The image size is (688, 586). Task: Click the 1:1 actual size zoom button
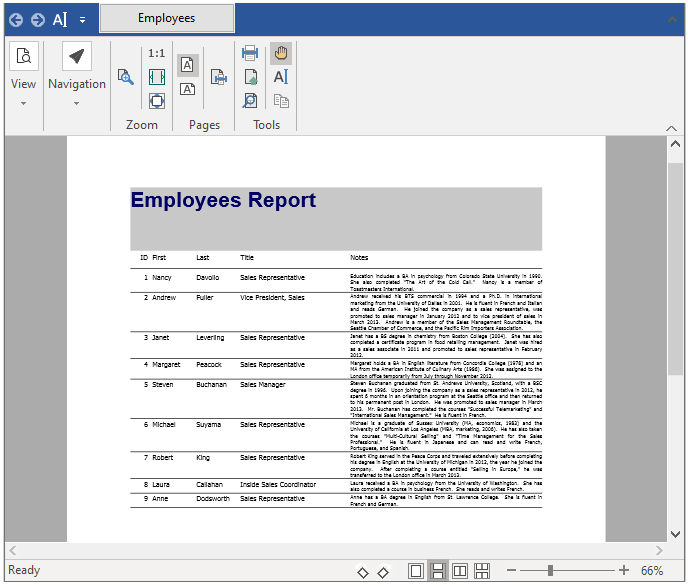click(157, 53)
